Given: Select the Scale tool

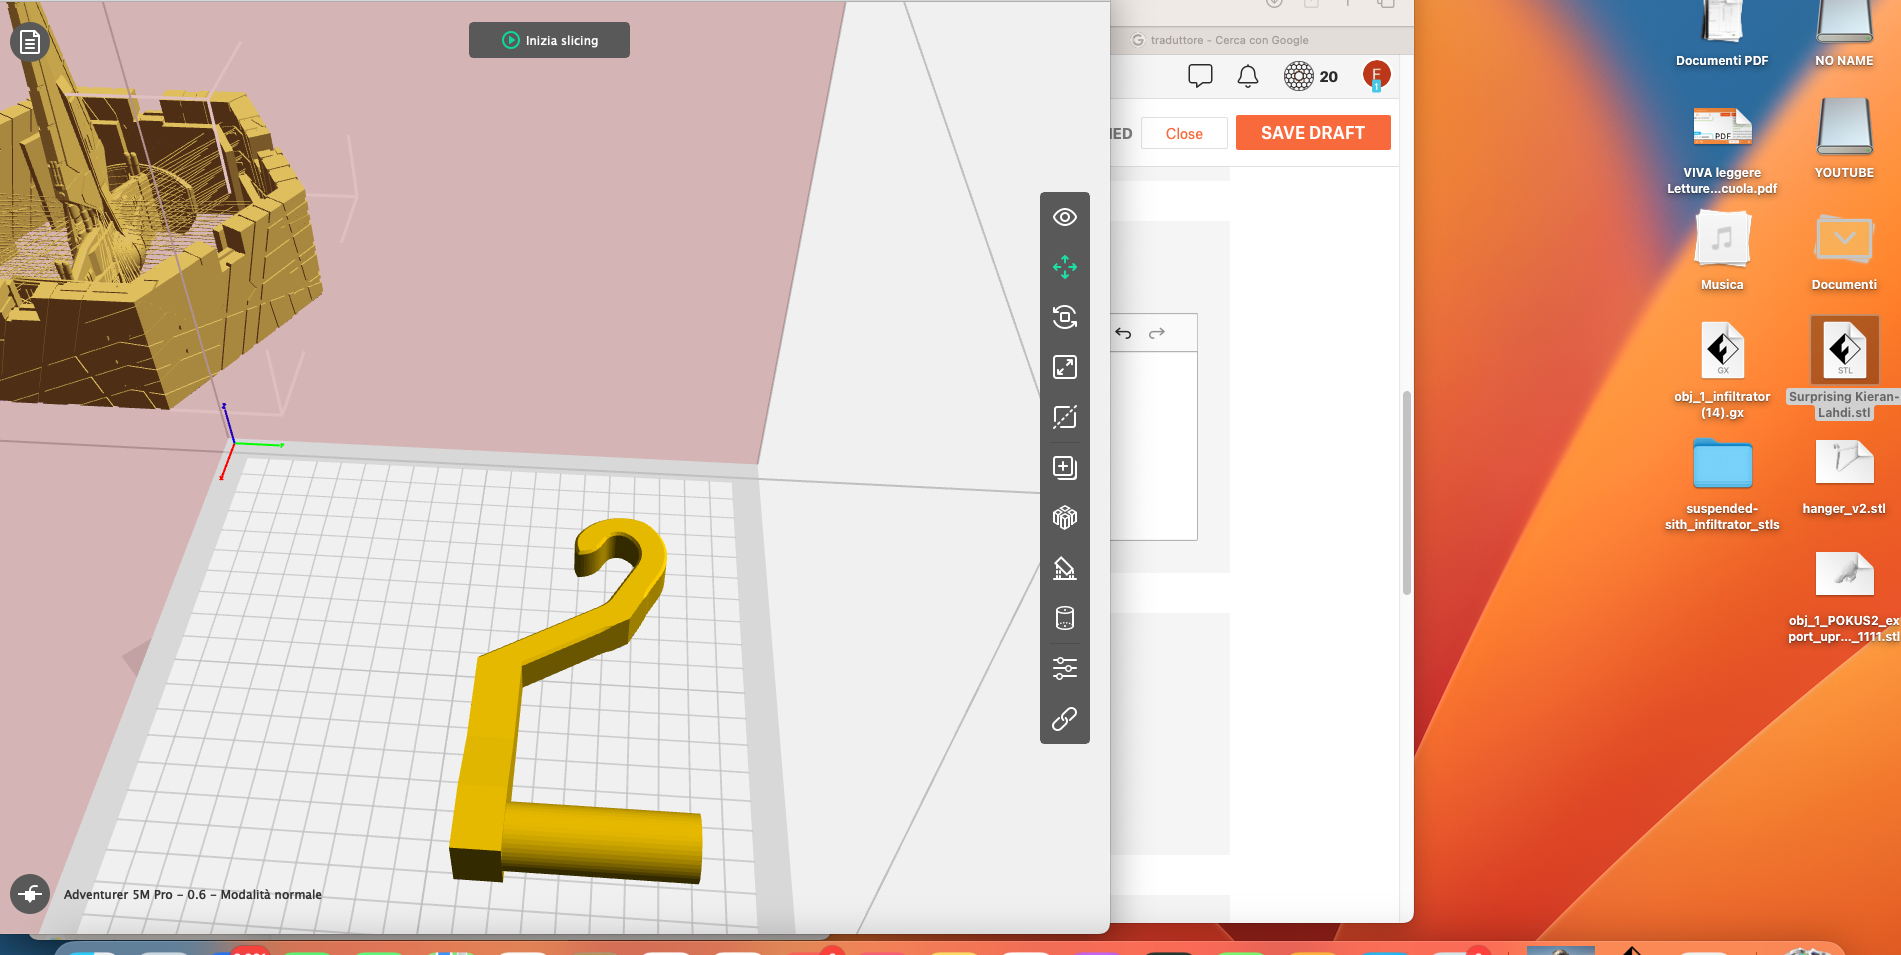Looking at the screenshot, I should 1065,367.
